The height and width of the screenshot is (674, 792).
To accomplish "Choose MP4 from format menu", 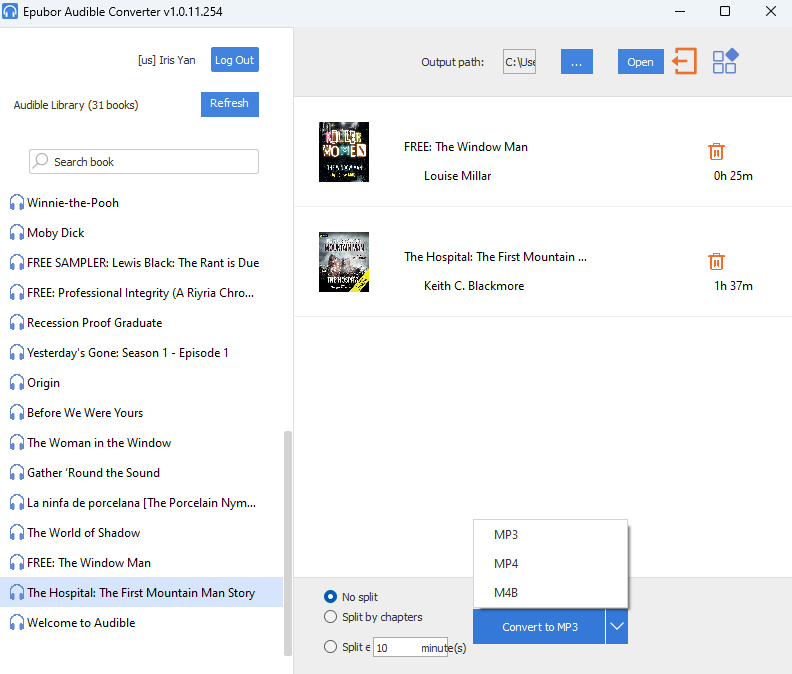I will (506, 564).
